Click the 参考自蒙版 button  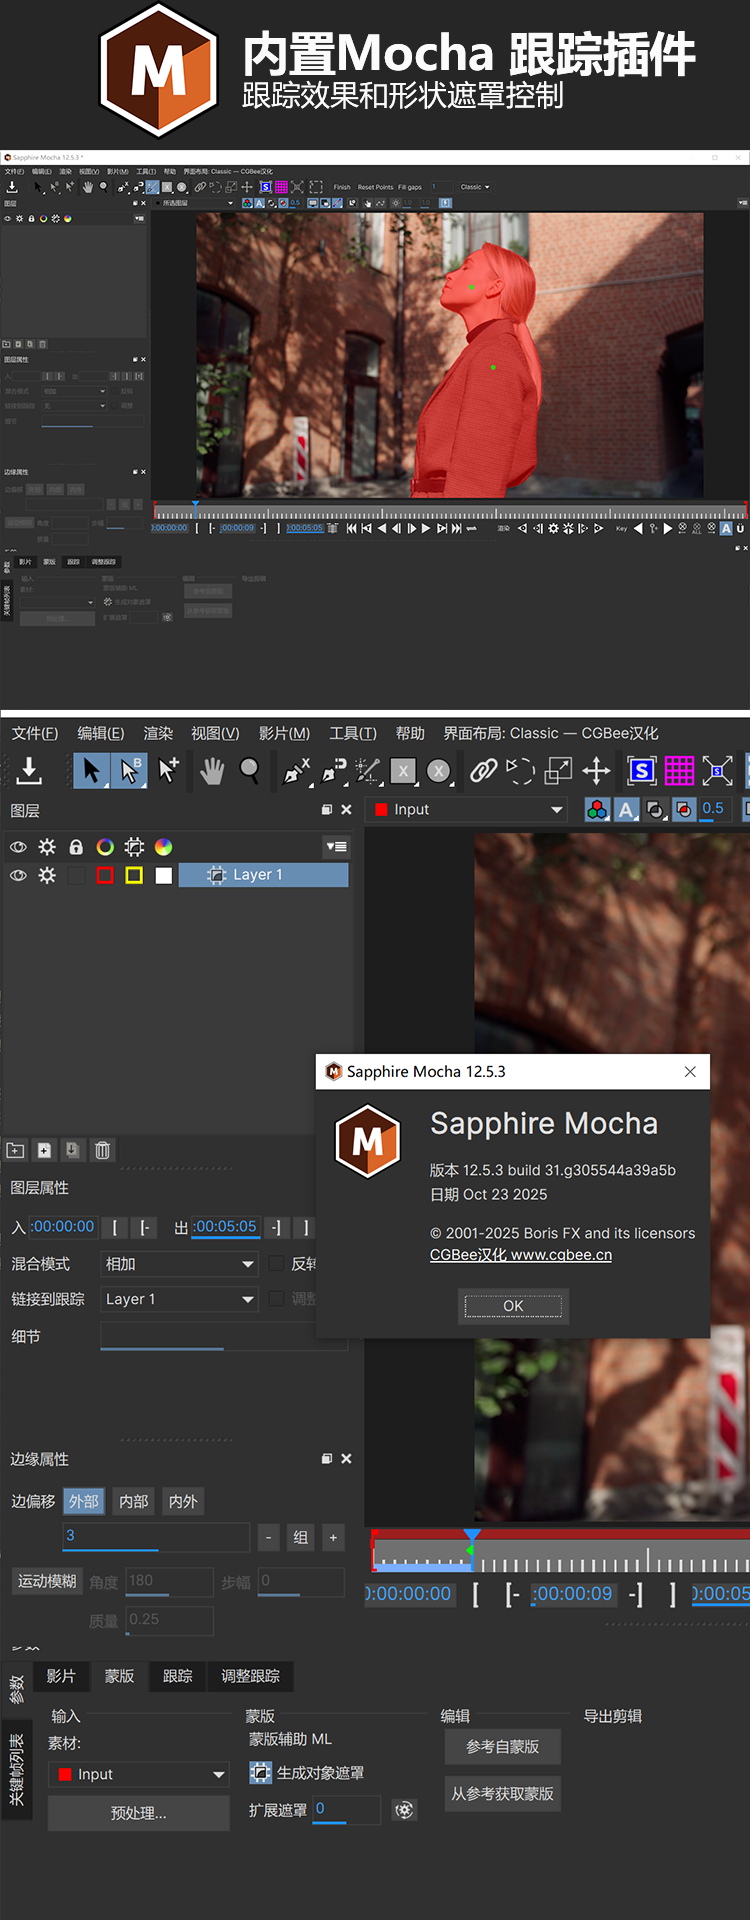tap(502, 1746)
